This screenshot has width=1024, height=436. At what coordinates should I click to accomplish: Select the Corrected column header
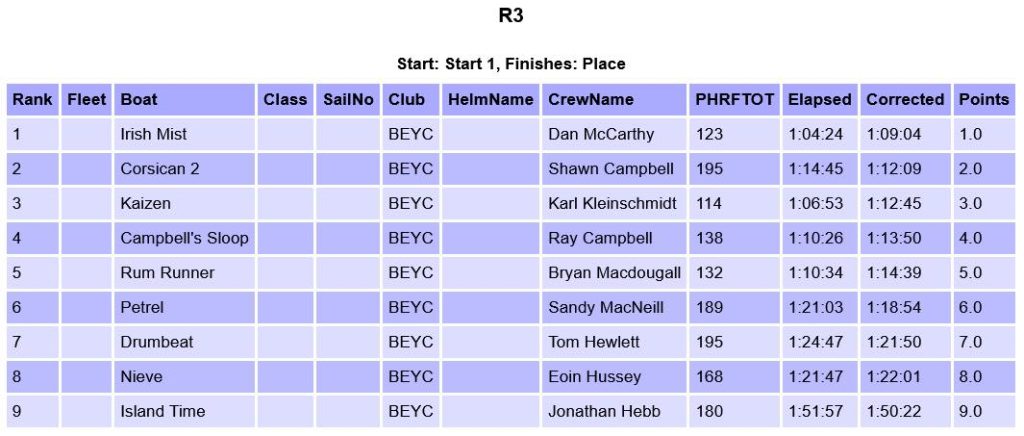click(x=904, y=100)
